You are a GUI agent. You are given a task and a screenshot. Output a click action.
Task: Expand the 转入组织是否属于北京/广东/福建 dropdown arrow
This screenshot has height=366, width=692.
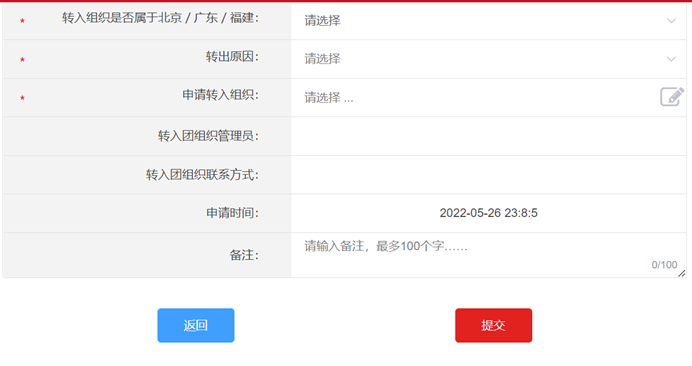click(671, 21)
